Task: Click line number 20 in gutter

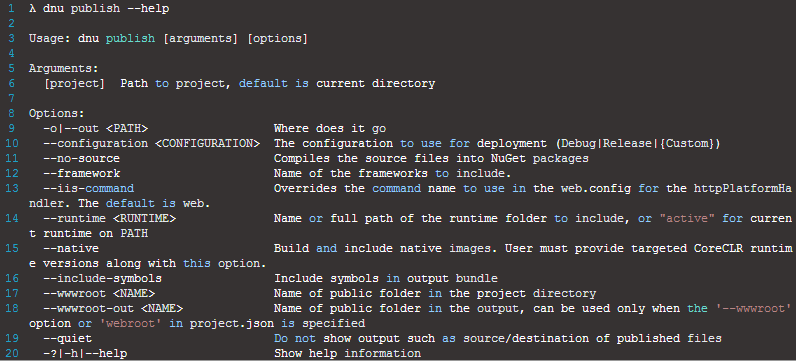Action: (12, 353)
